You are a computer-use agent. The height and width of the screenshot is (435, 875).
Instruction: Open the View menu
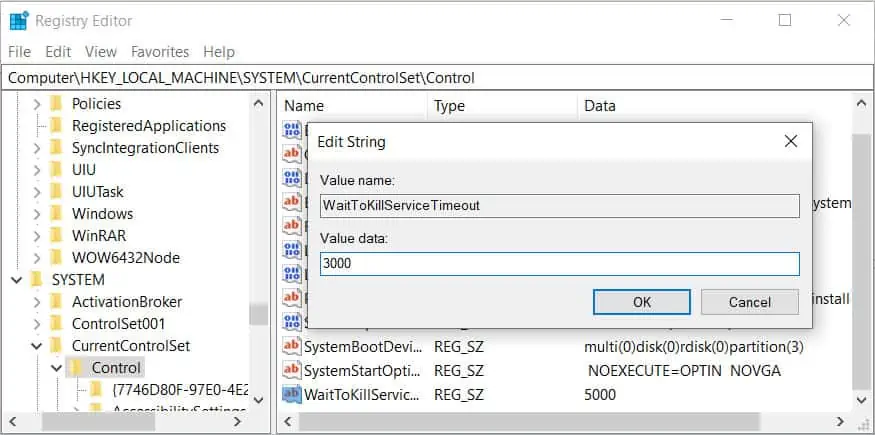click(x=101, y=52)
